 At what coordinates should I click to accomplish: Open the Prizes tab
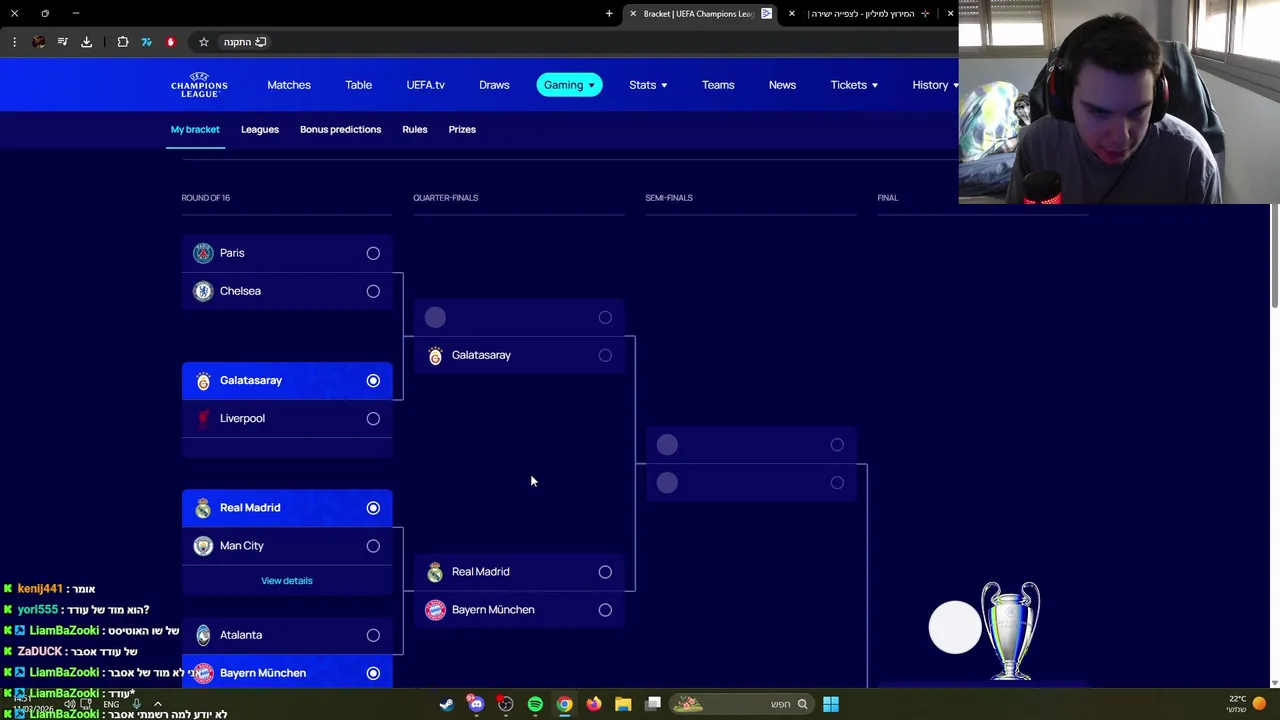[x=462, y=130]
